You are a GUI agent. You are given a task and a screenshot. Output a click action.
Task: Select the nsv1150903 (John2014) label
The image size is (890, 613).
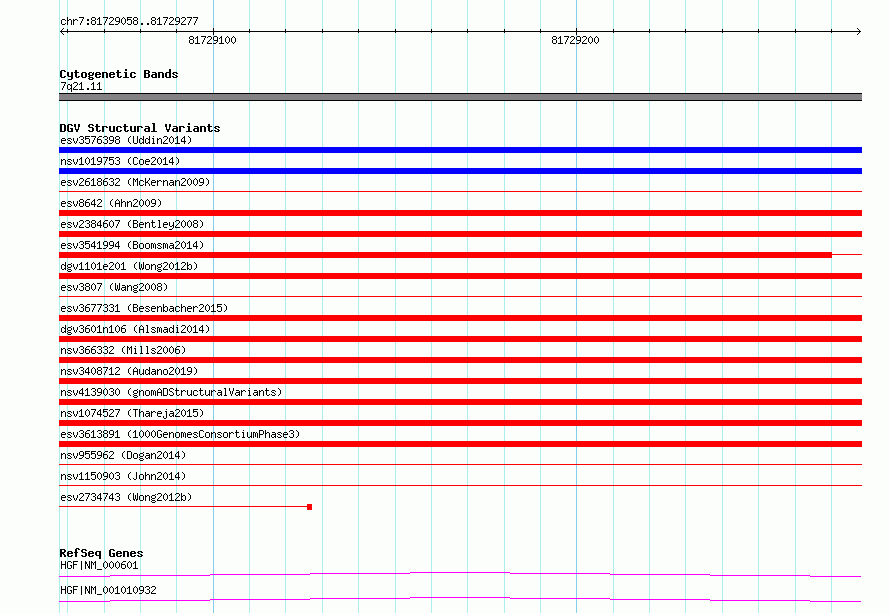tap(123, 476)
